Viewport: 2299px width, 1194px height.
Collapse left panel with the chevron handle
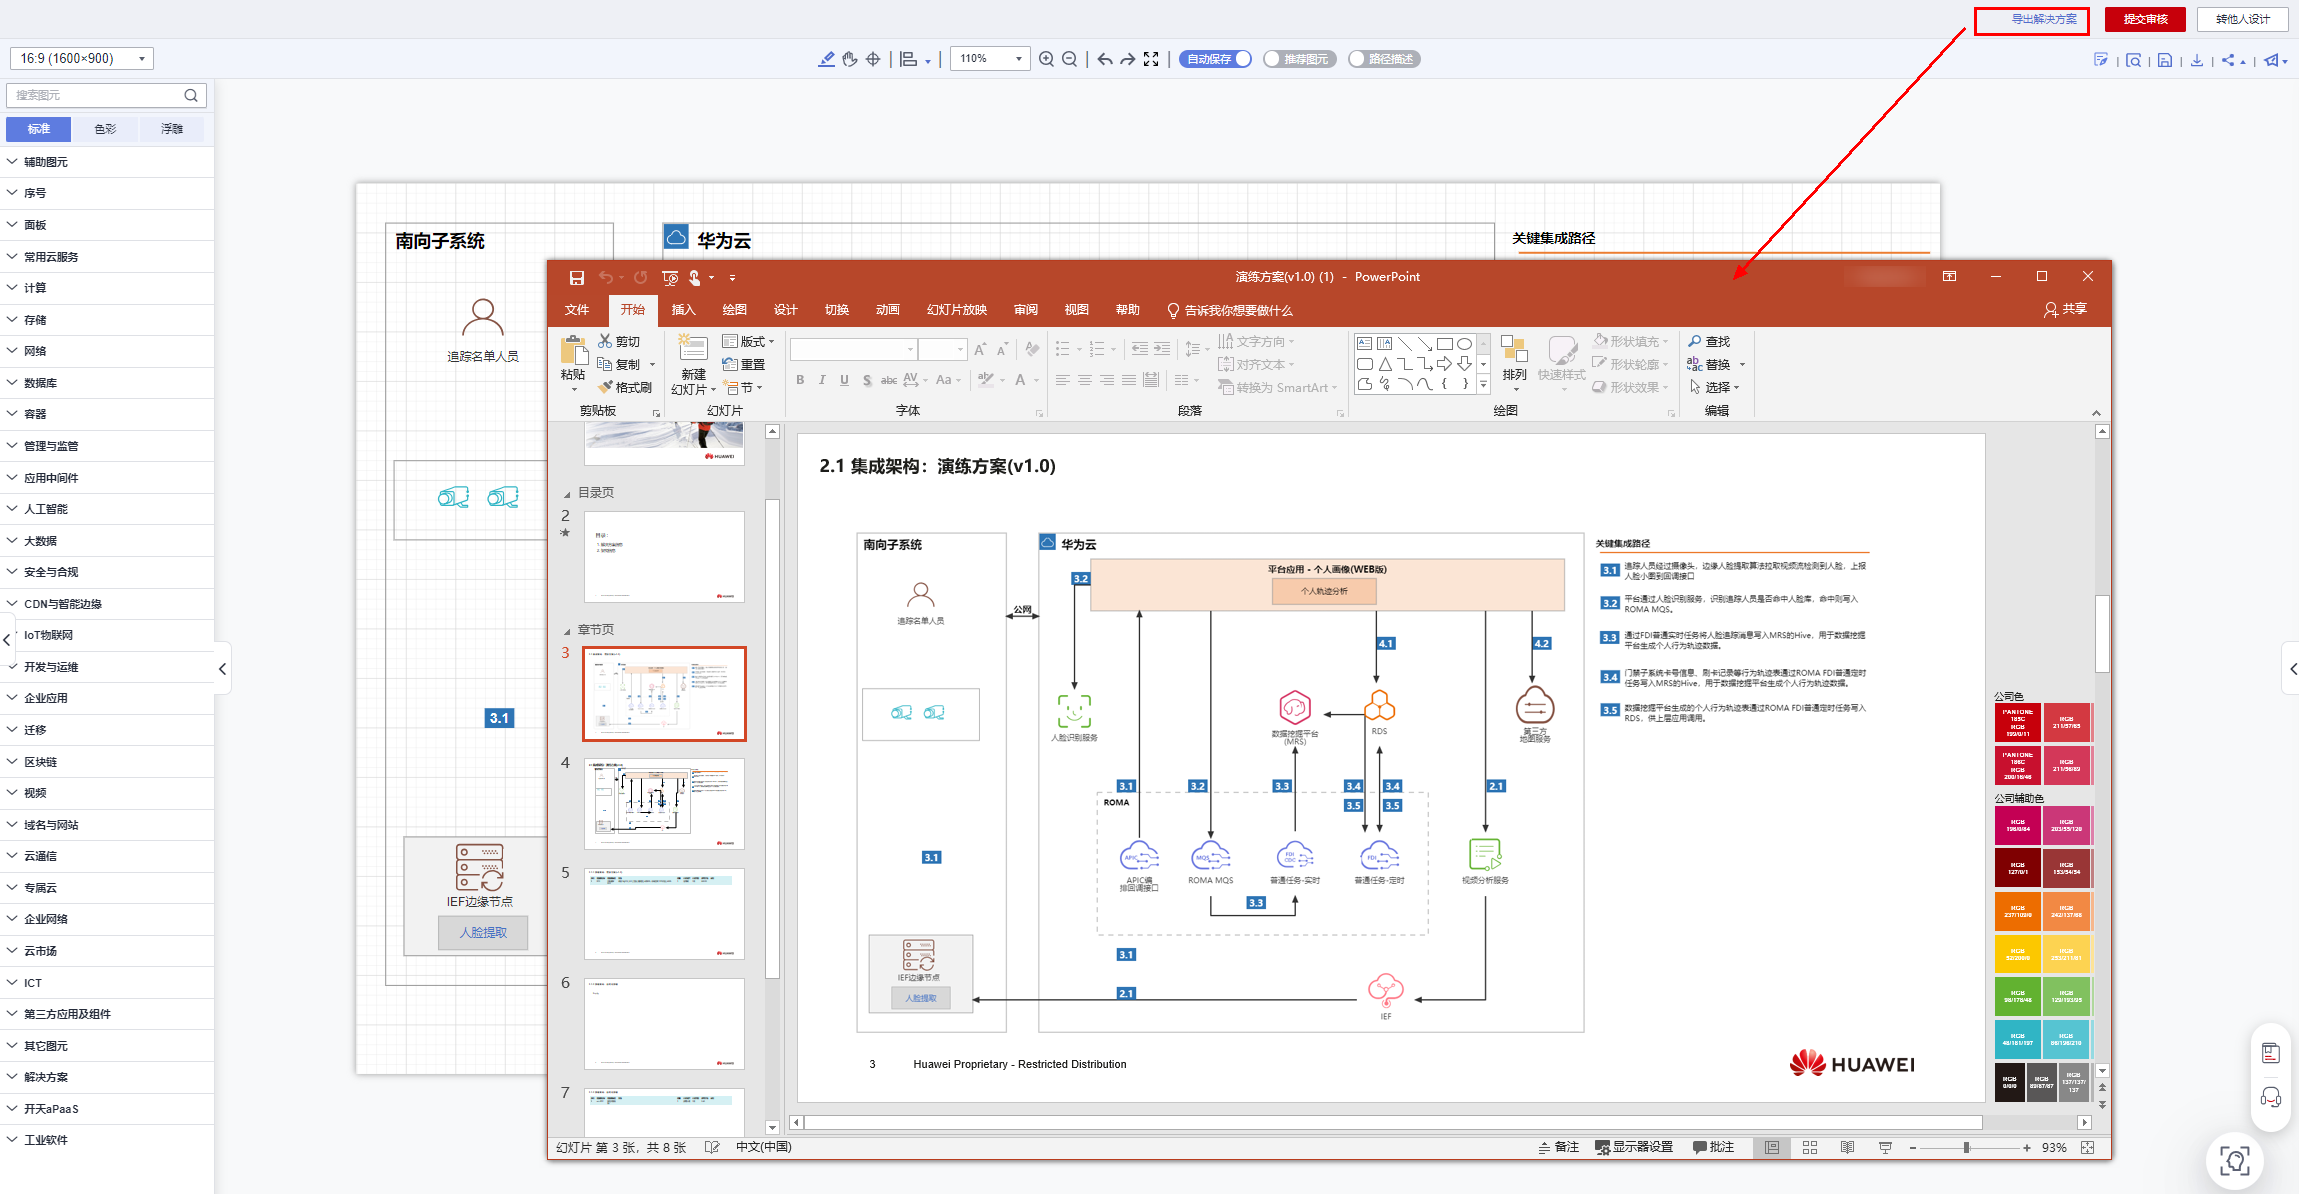pos(222,668)
